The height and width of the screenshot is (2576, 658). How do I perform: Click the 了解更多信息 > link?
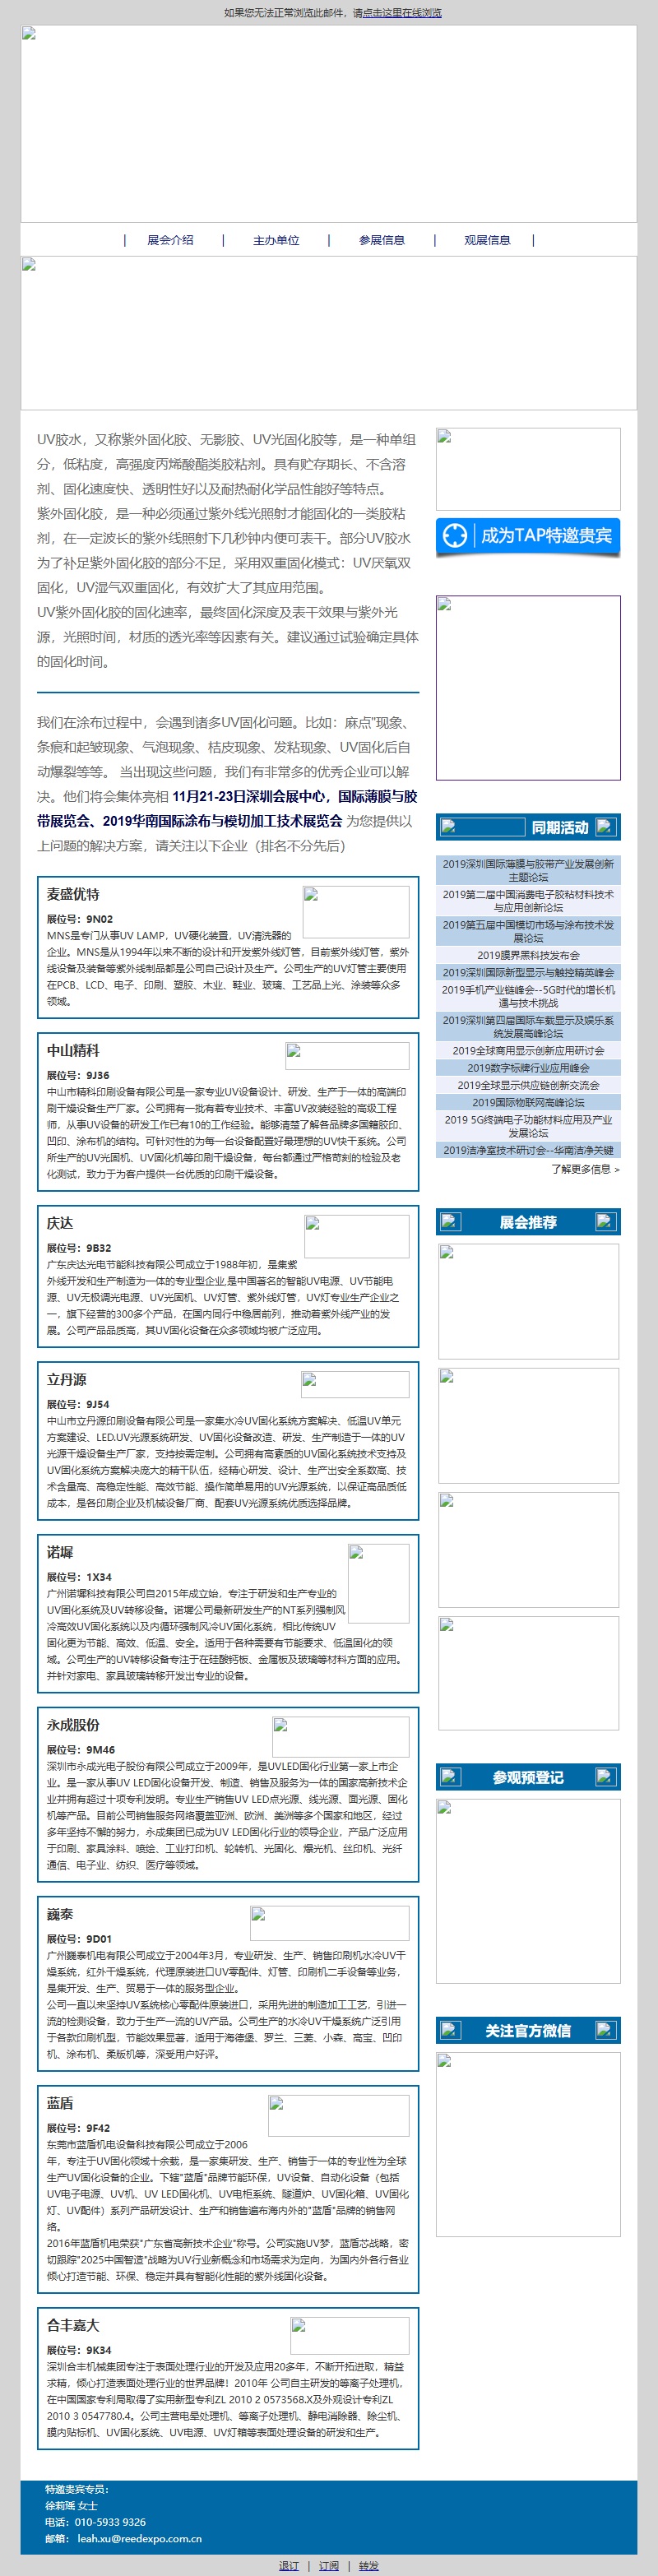[x=585, y=1168]
